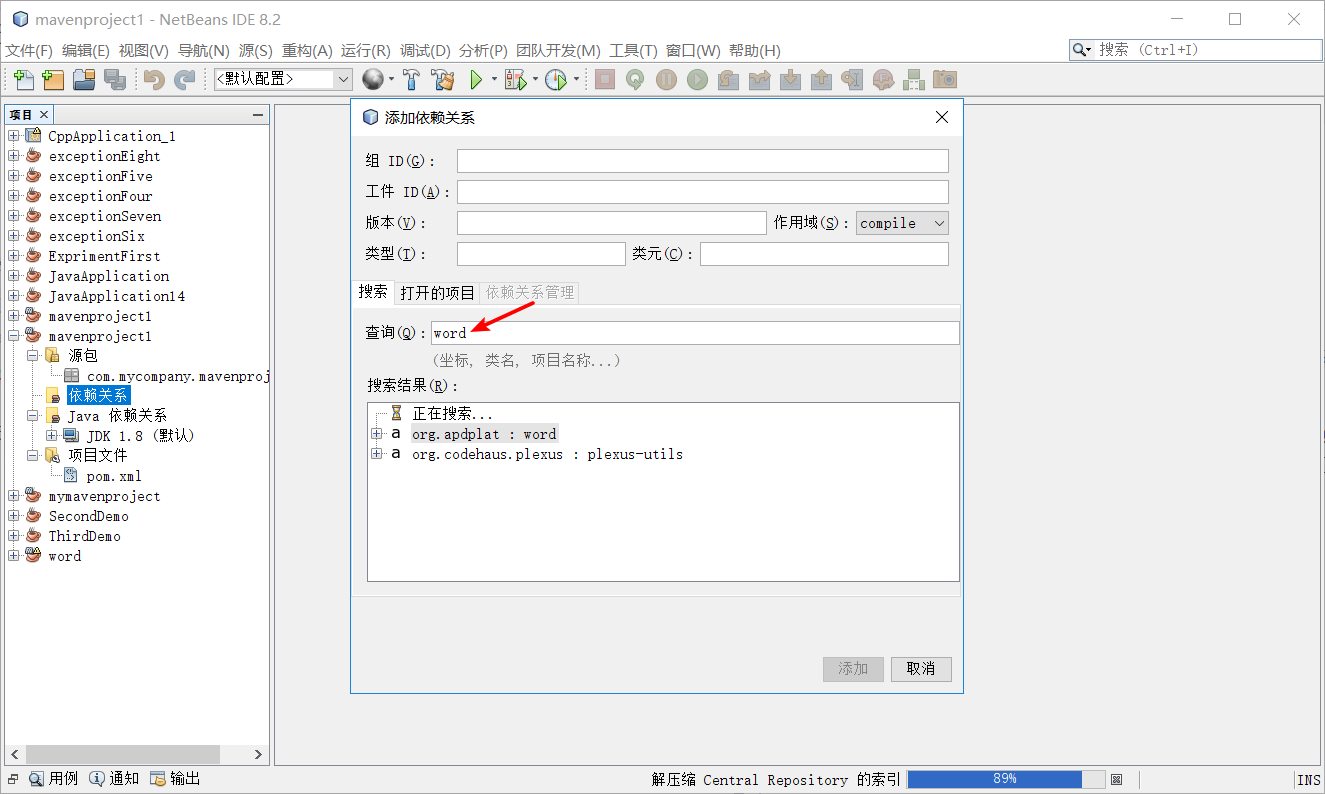Screen dimensions: 1325x794
Task: Click the Clean and Build broom icon
Action: click(x=442, y=80)
